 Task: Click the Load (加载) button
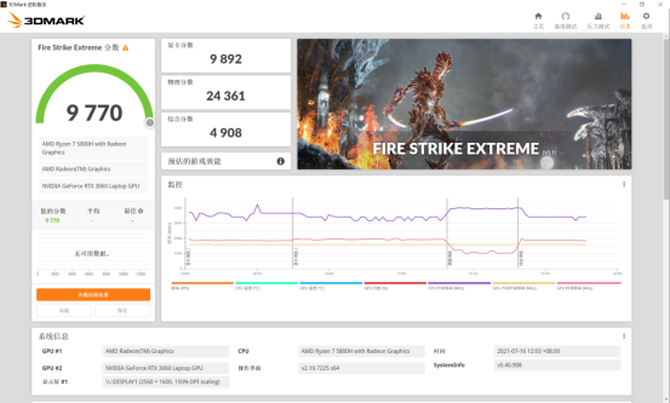click(x=64, y=310)
